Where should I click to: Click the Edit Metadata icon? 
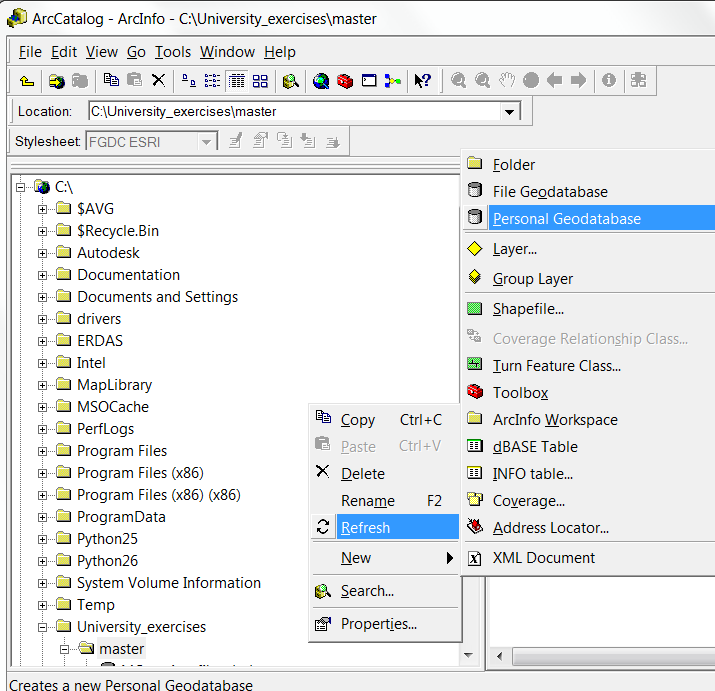point(236,141)
